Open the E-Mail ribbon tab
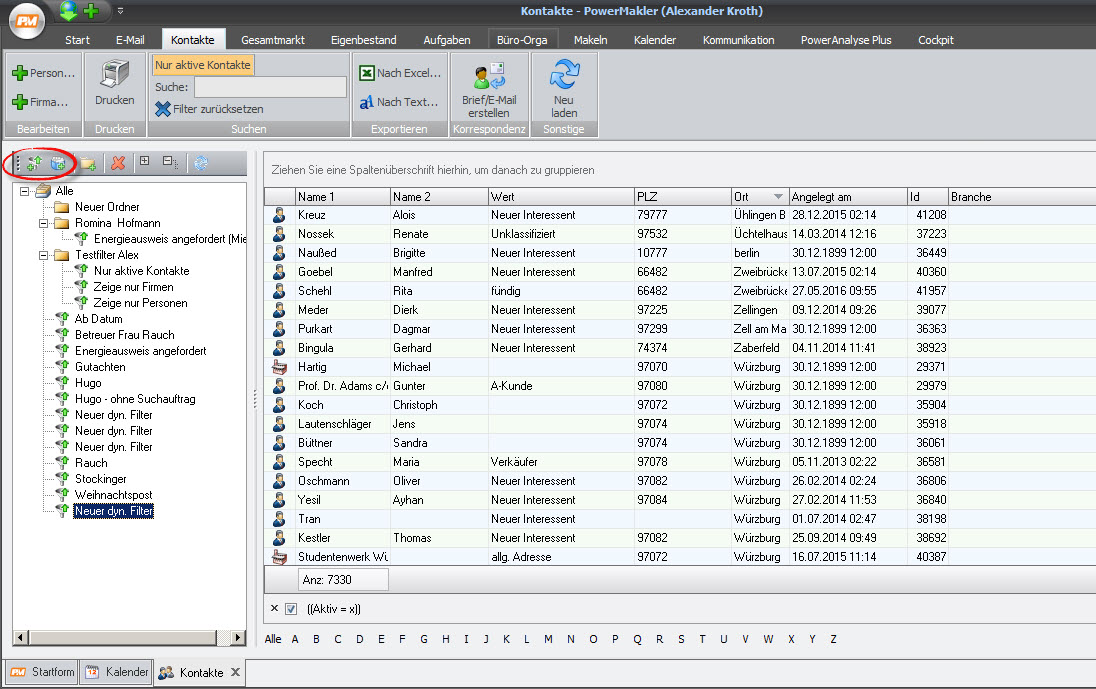 [x=130, y=40]
